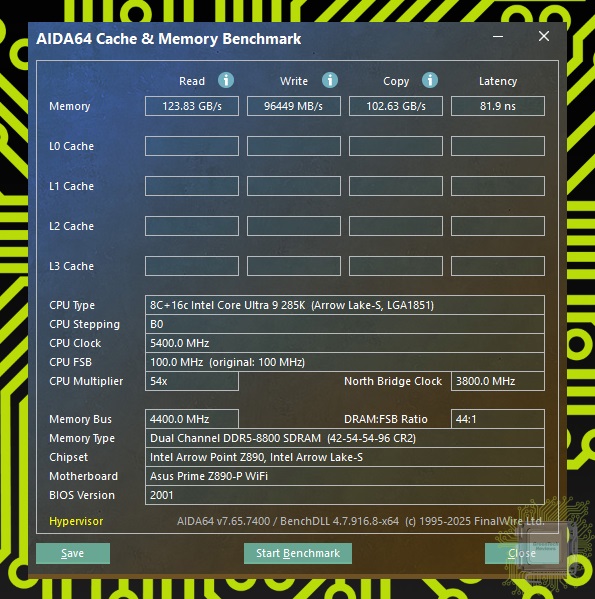
Task: Select the Memory Latency value 81.9 ns
Action: point(498,106)
